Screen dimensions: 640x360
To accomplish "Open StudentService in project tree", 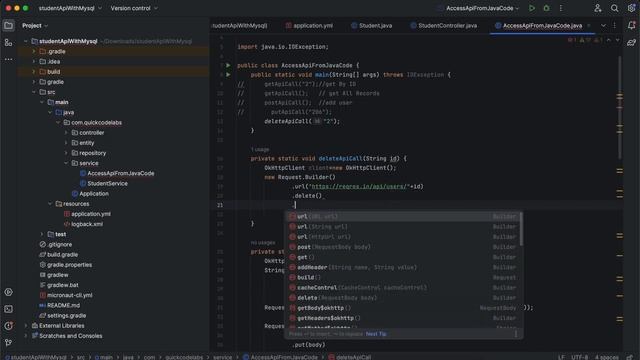I will tap(107, 184).
